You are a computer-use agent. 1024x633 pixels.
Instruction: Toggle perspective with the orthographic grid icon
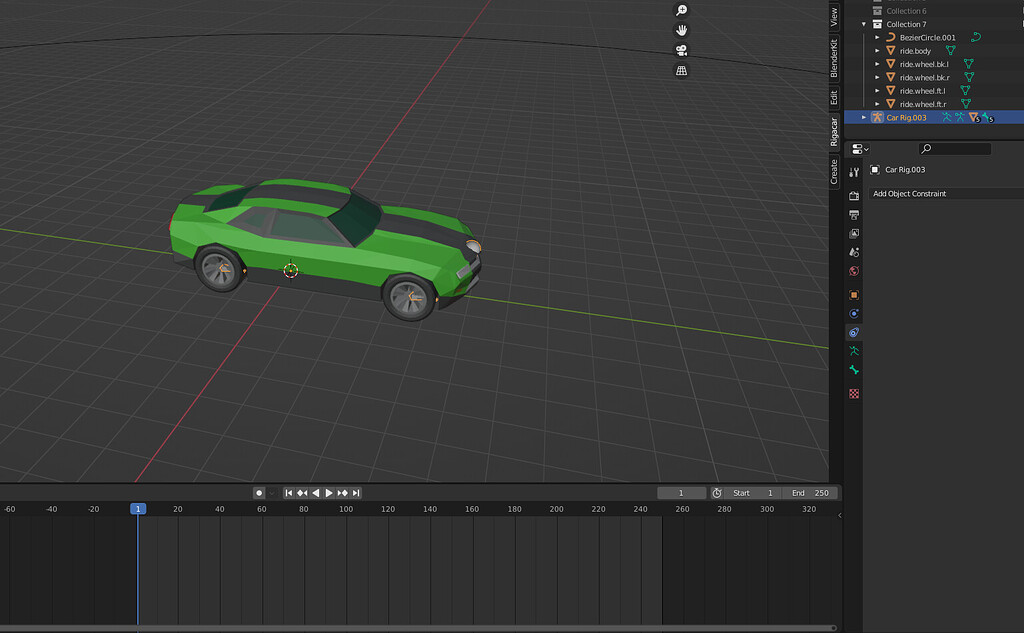[681, 69]
